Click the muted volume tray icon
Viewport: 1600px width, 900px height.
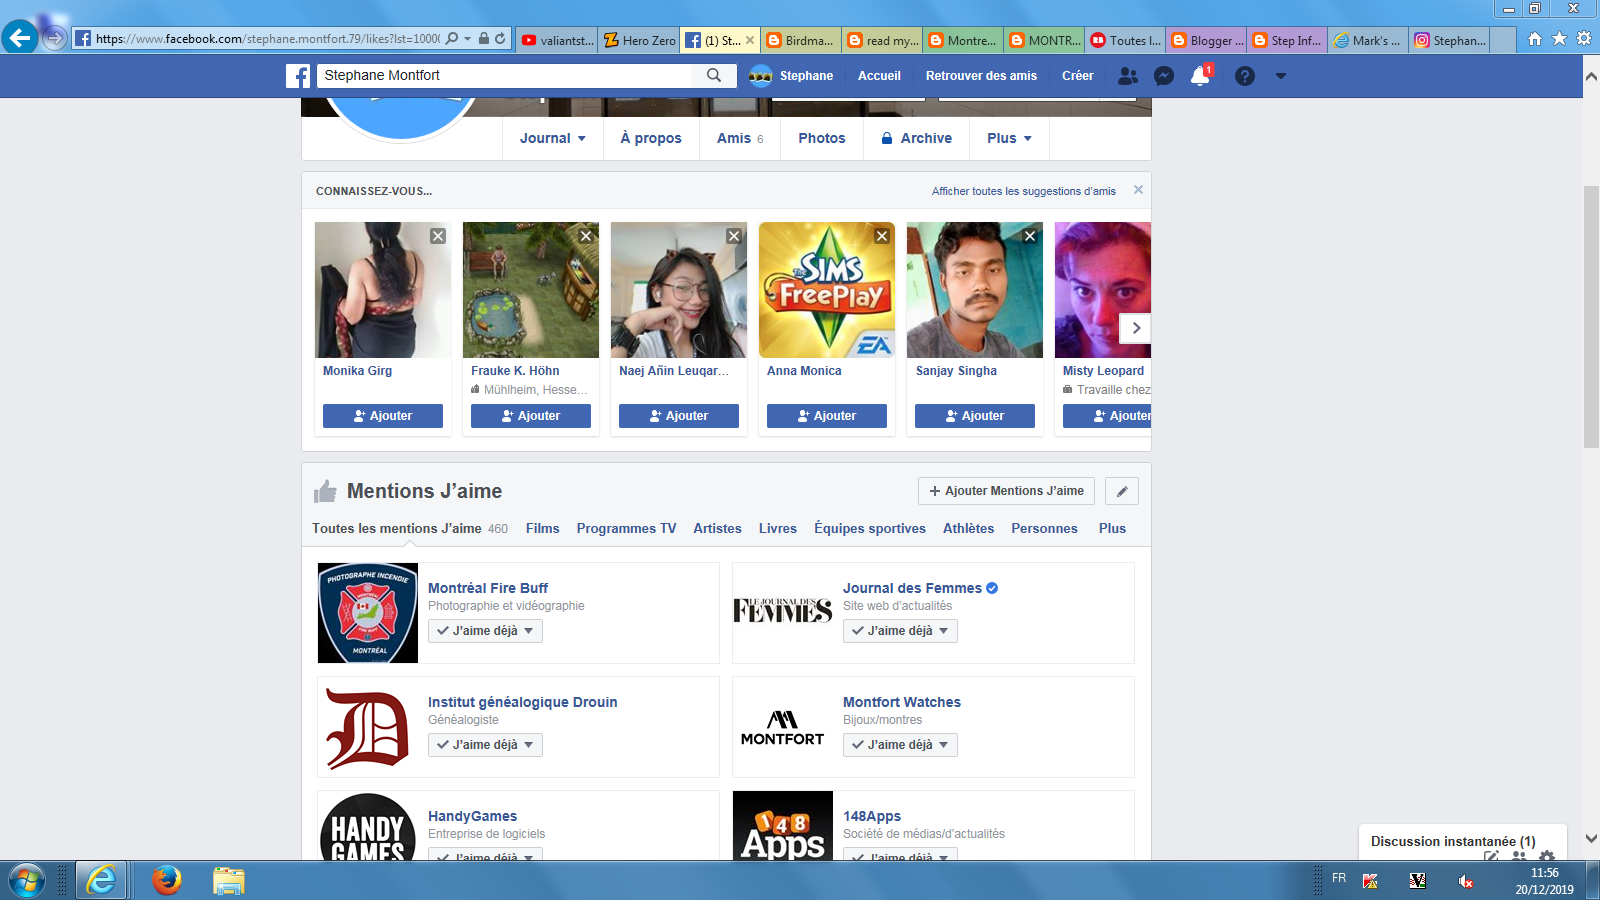point(1465,881)
